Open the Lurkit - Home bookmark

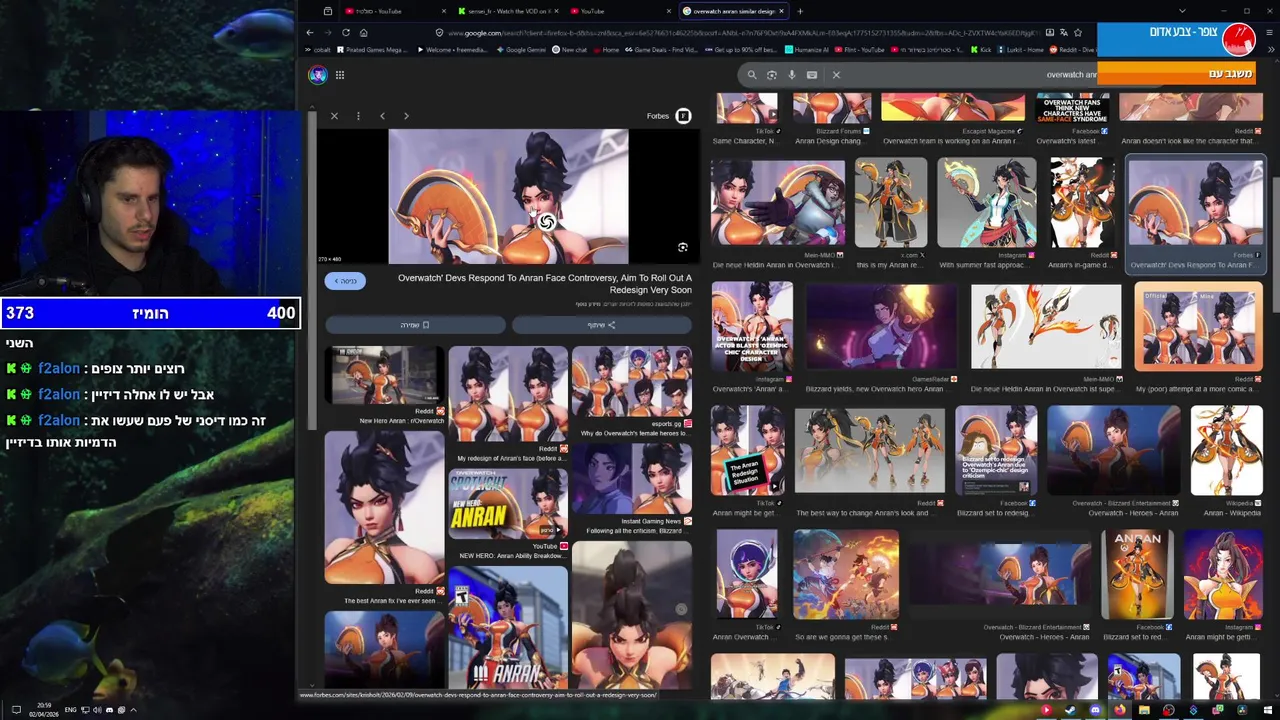(x=1021, y=49)
